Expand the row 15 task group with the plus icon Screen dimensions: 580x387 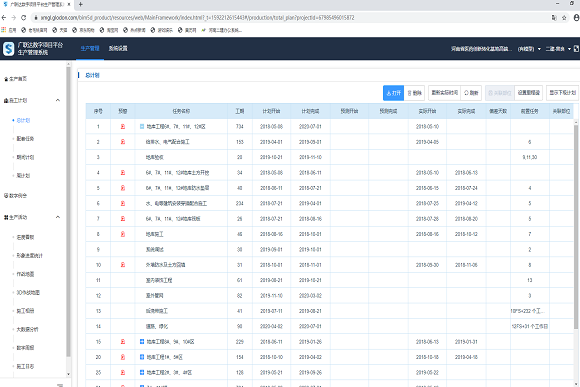pos(142,342)
